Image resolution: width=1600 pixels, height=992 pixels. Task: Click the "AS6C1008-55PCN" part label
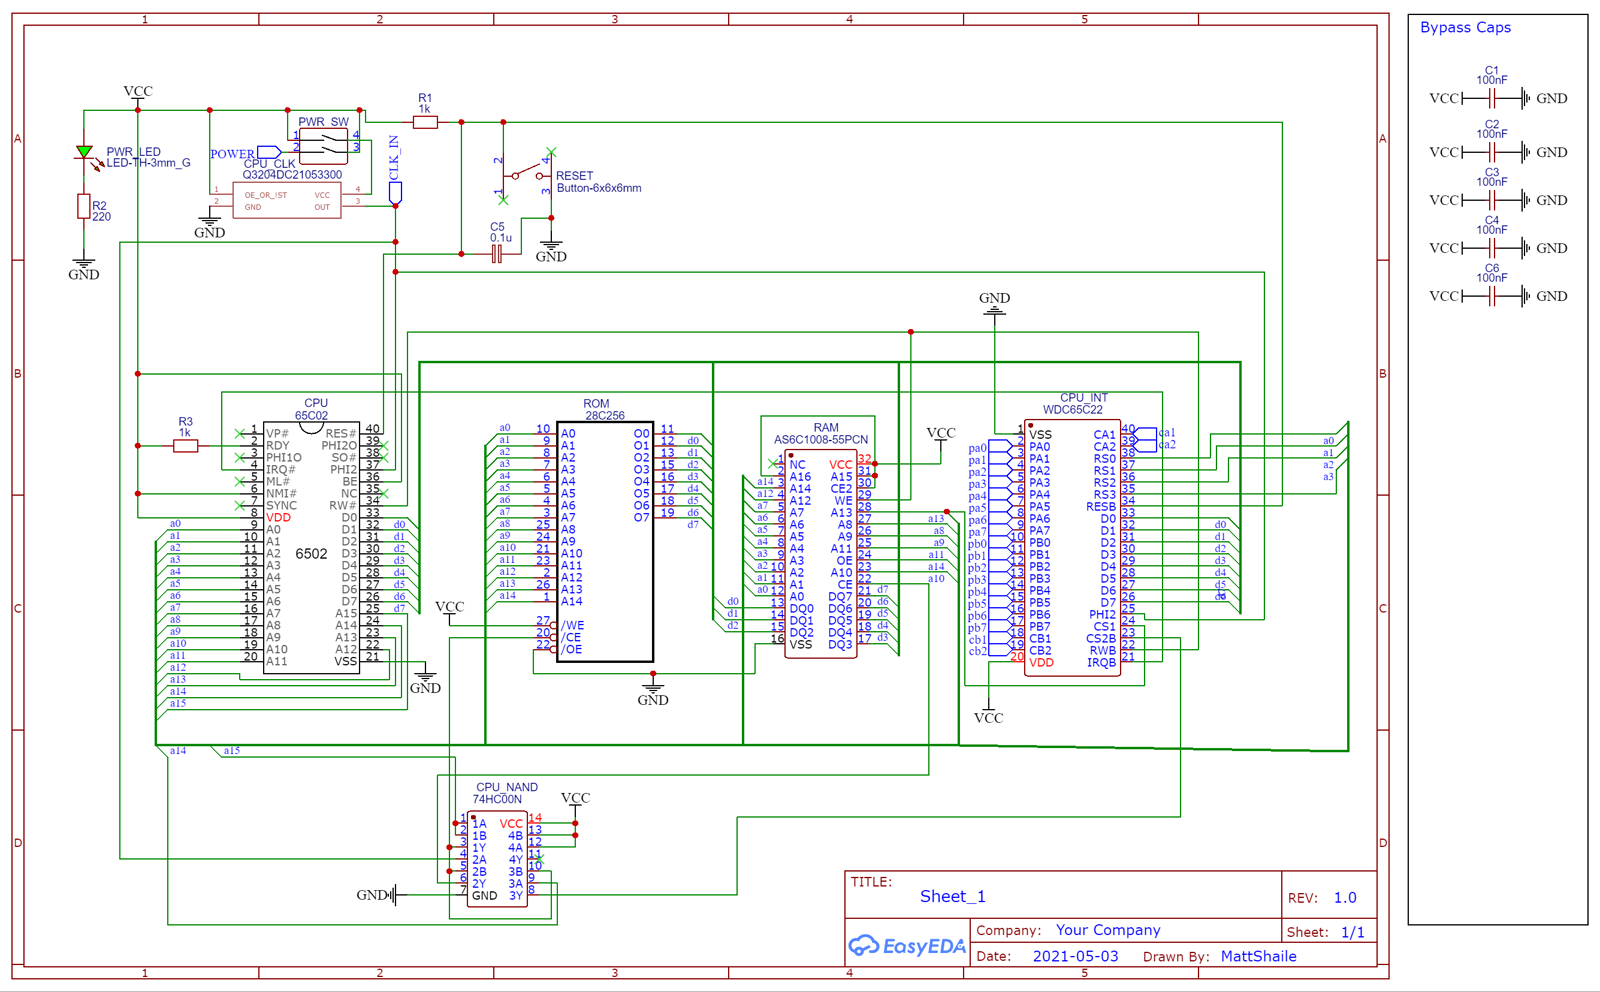[x=821, y=440]
